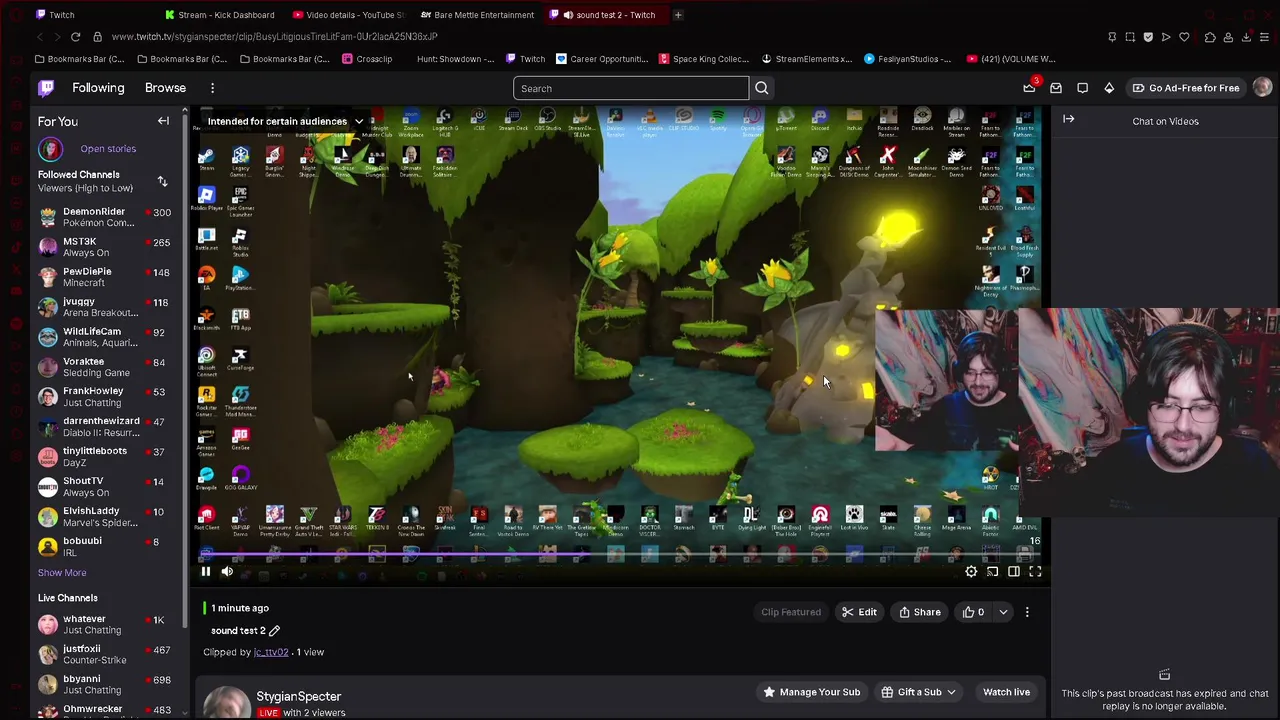Open Career Opportunities bookmark
1280x720 pixels.
point(602,59)
